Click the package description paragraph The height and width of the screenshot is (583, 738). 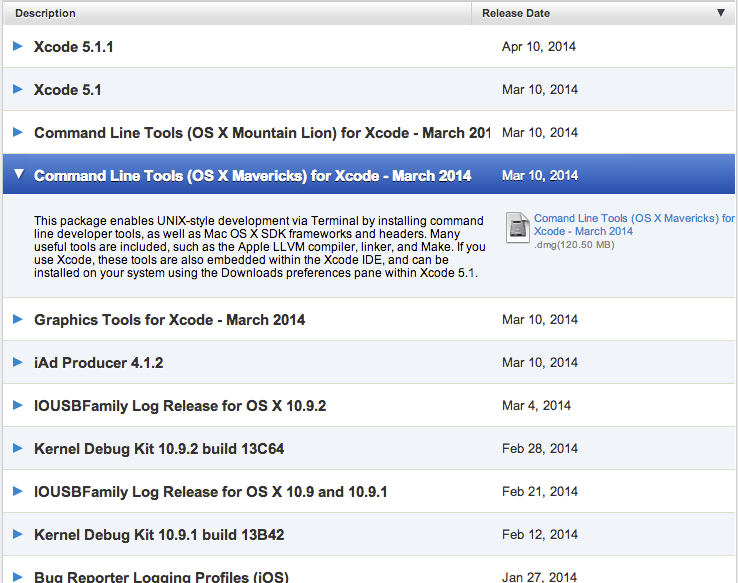coord(259,247)
